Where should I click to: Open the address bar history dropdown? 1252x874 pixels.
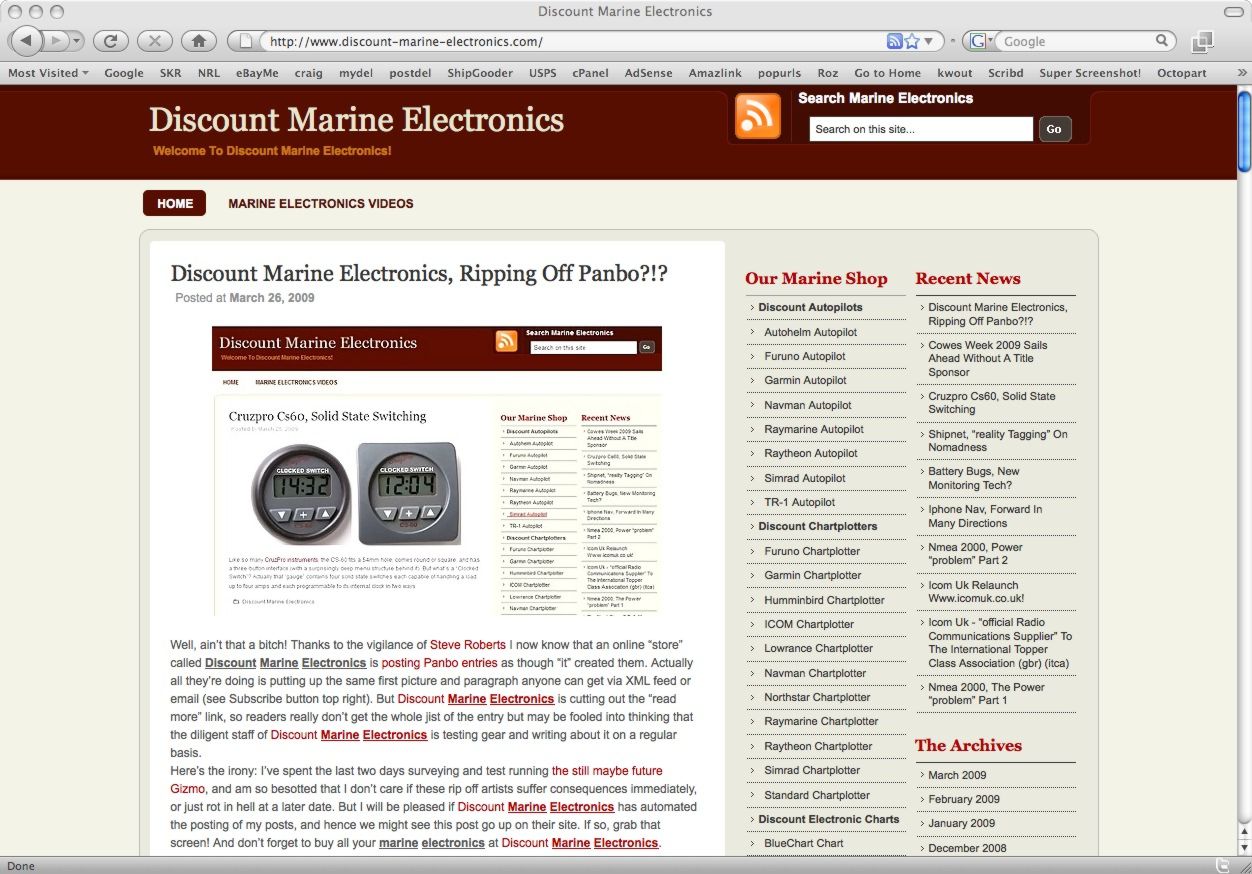point(929,41)
